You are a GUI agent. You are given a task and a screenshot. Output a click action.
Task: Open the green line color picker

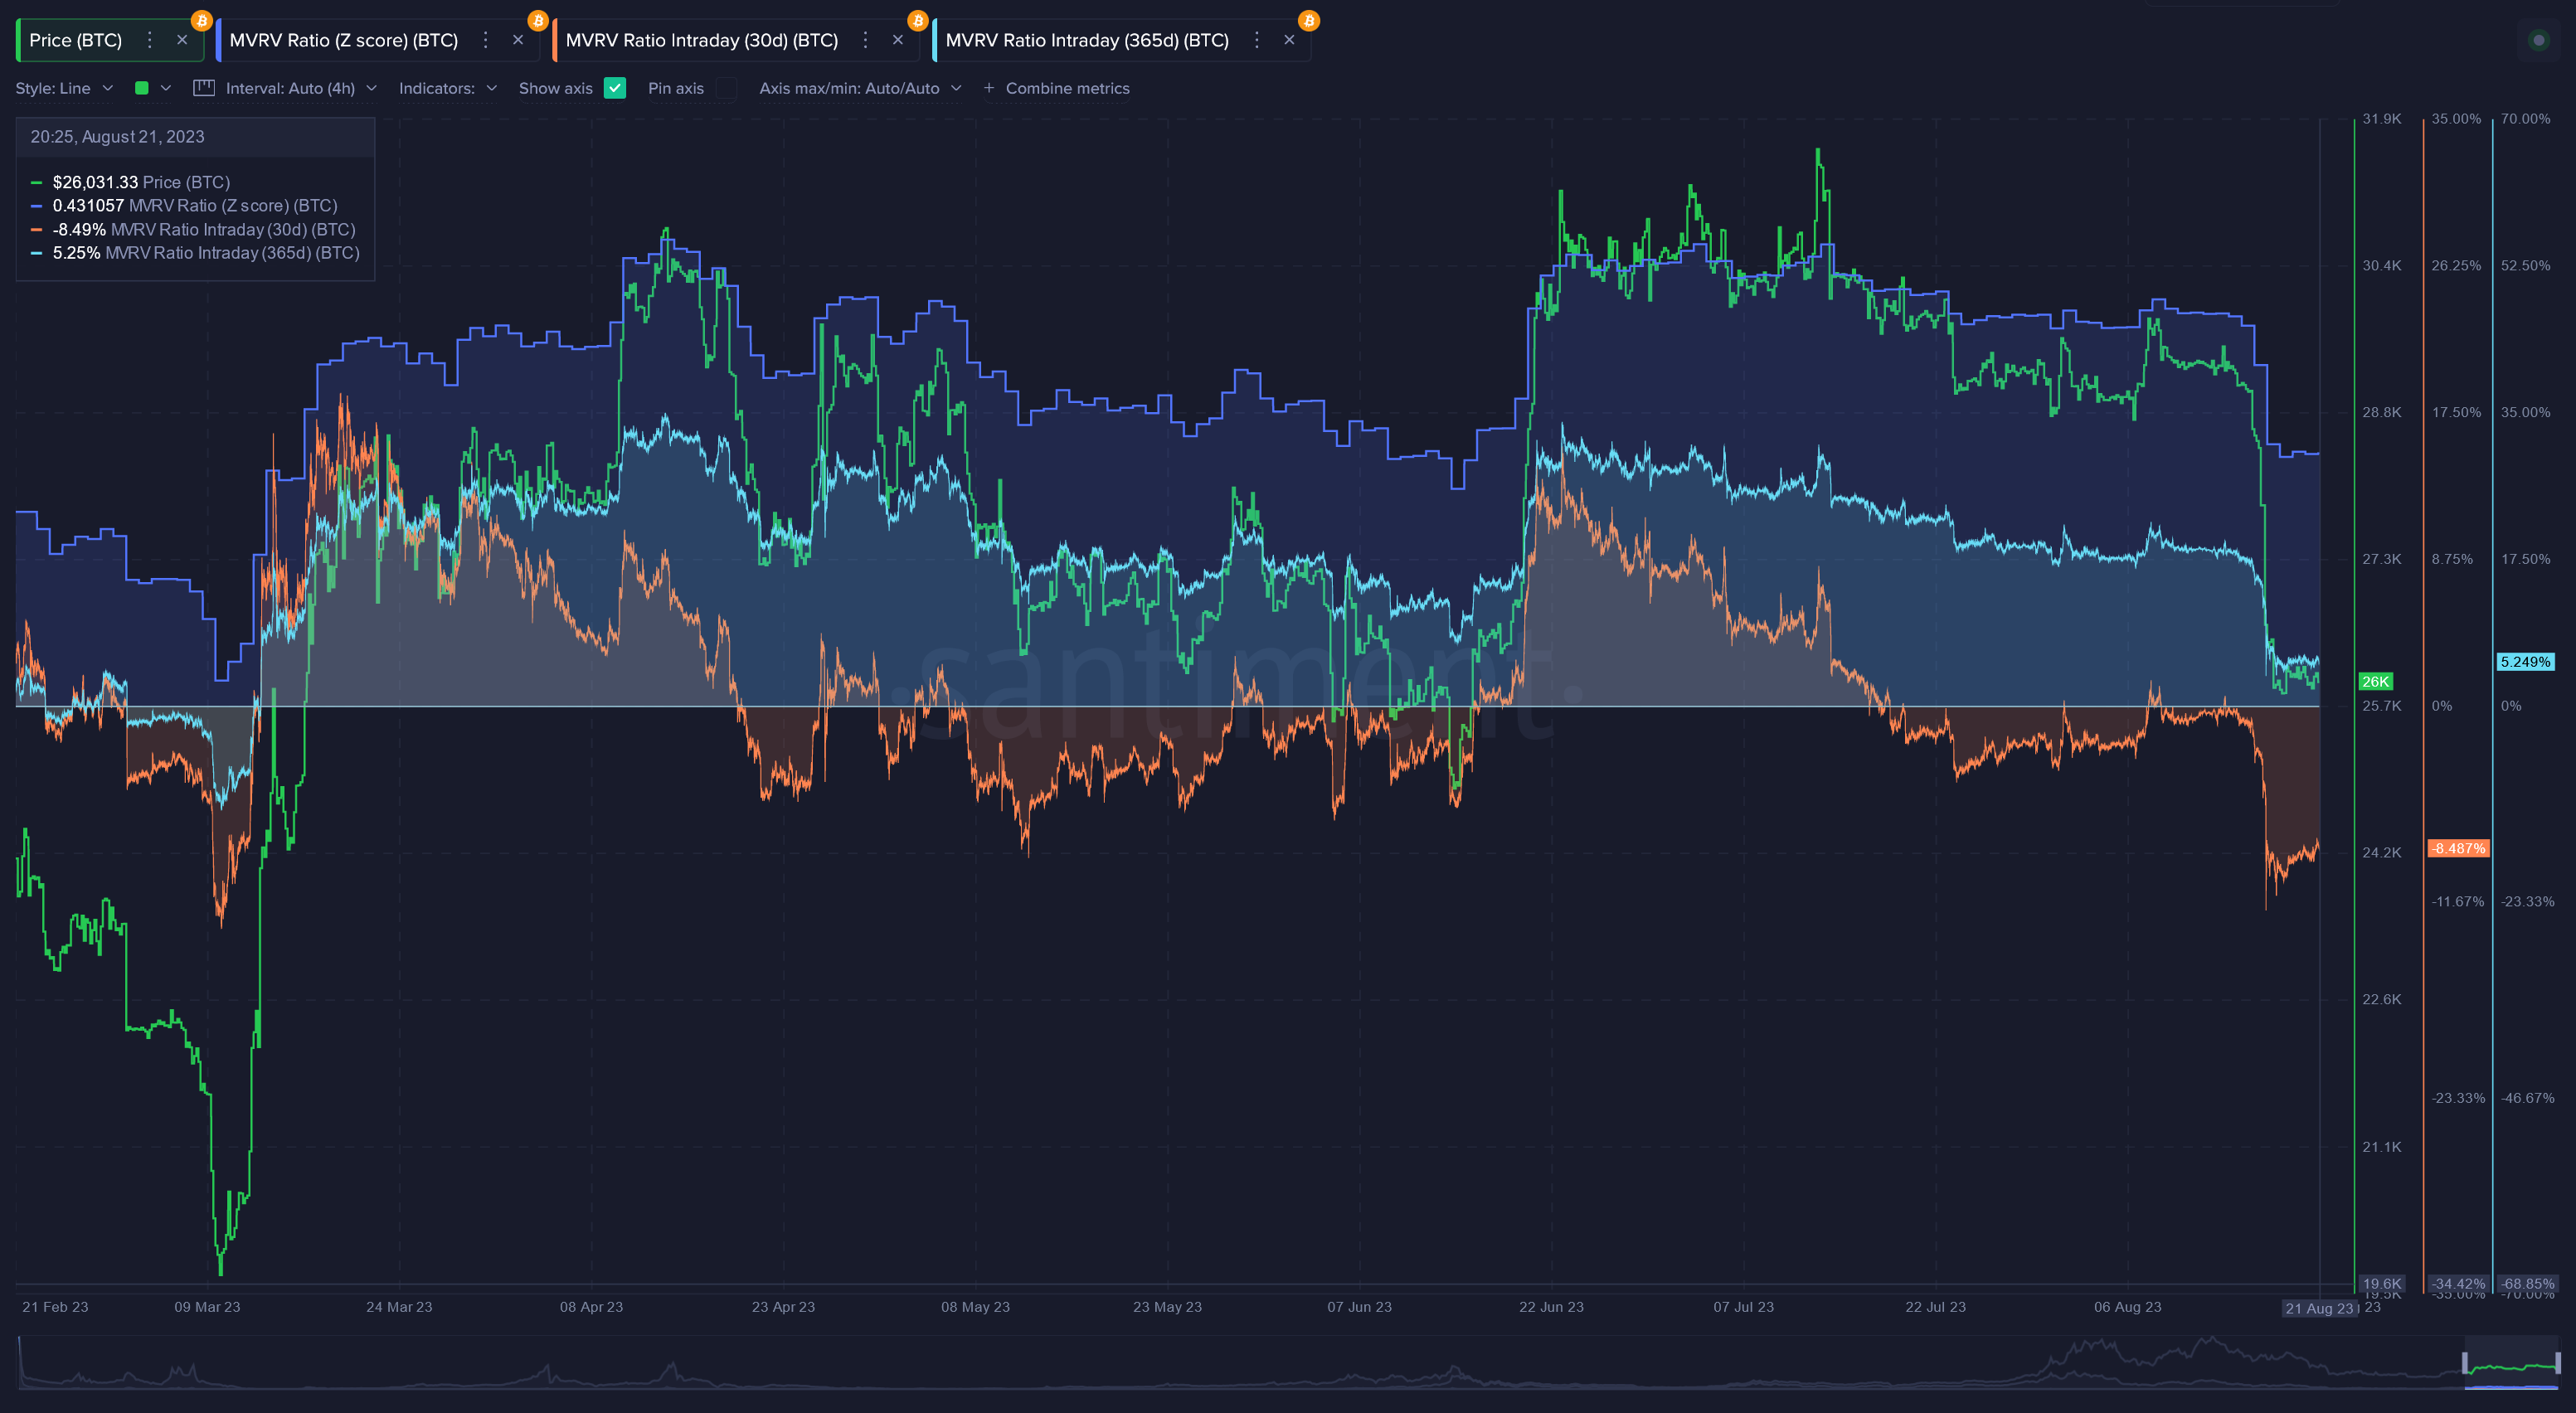152,88
